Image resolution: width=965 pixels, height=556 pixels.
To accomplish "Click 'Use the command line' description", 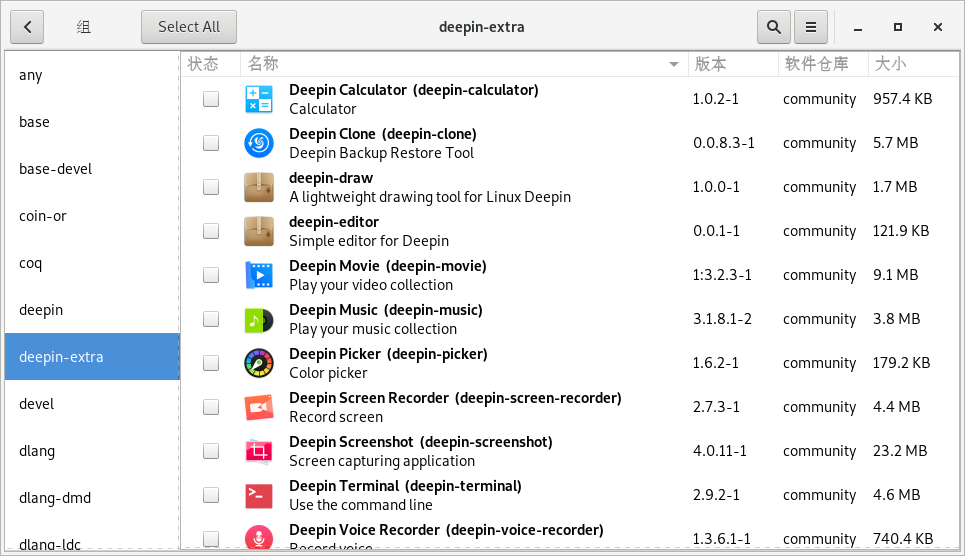I will click(x=361, y=505).
